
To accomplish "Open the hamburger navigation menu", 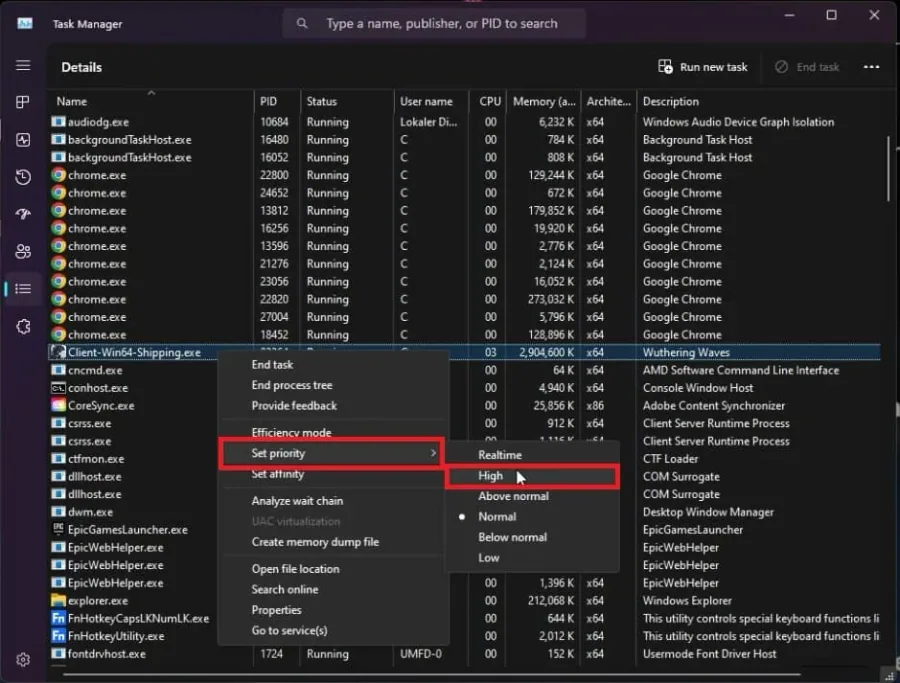I will point(23,65).
